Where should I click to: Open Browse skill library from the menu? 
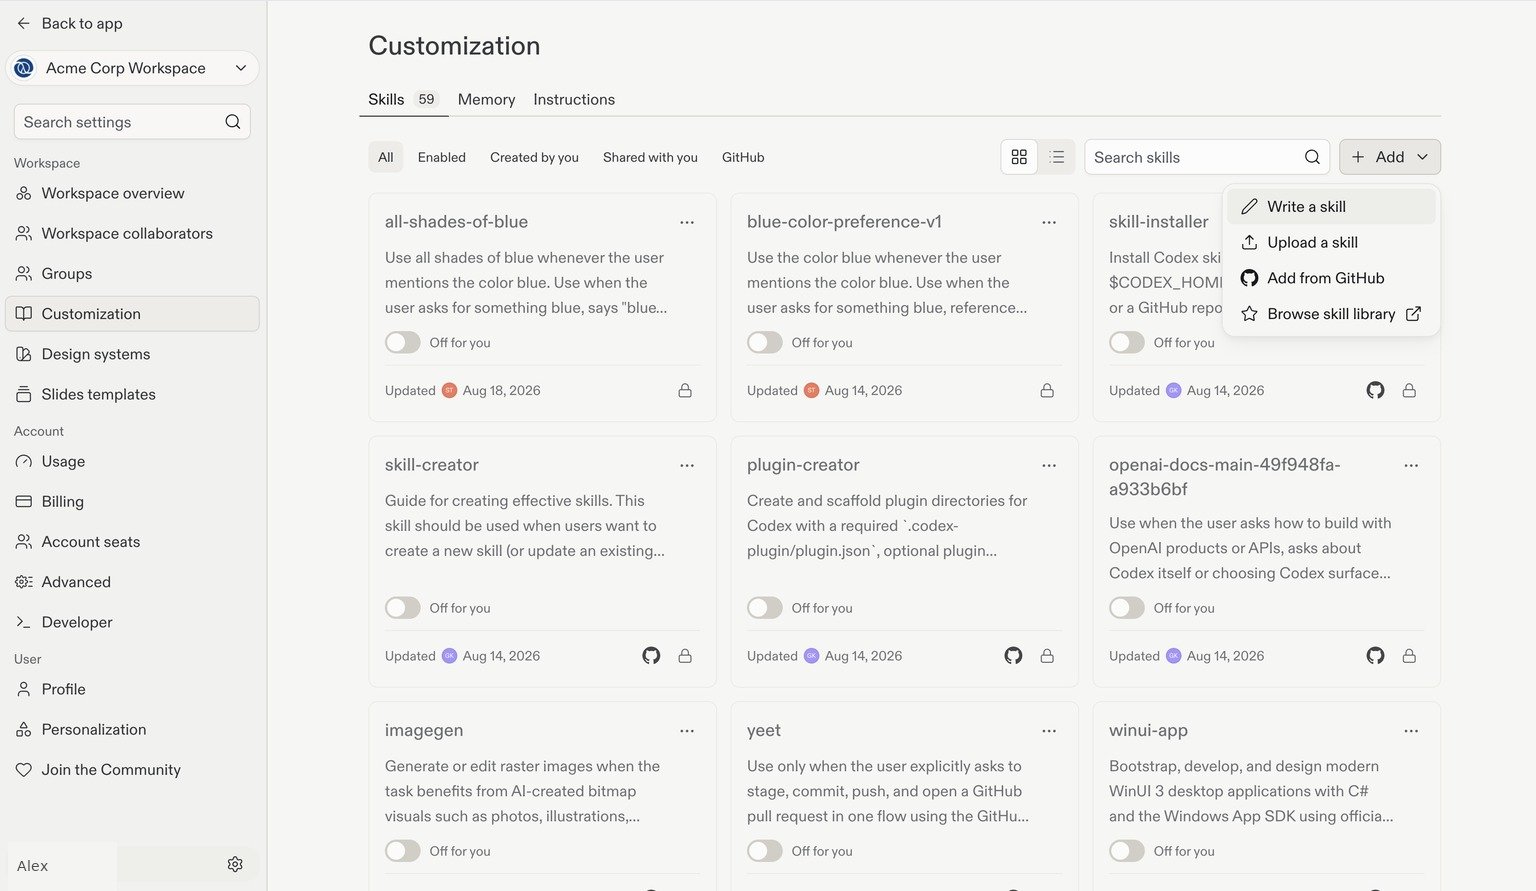[1331, 314]
